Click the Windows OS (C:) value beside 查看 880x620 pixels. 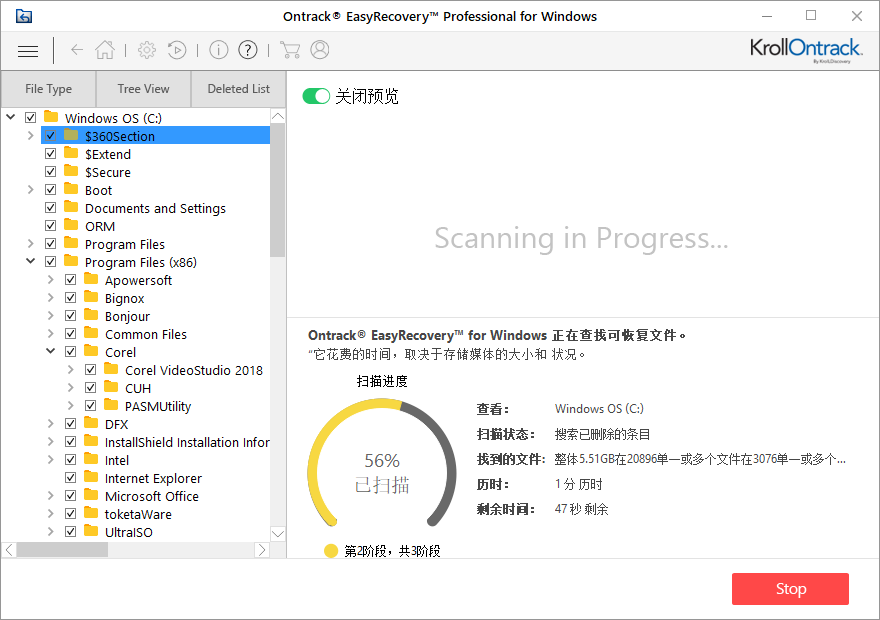pyautogui.click(x=599, y=408)
